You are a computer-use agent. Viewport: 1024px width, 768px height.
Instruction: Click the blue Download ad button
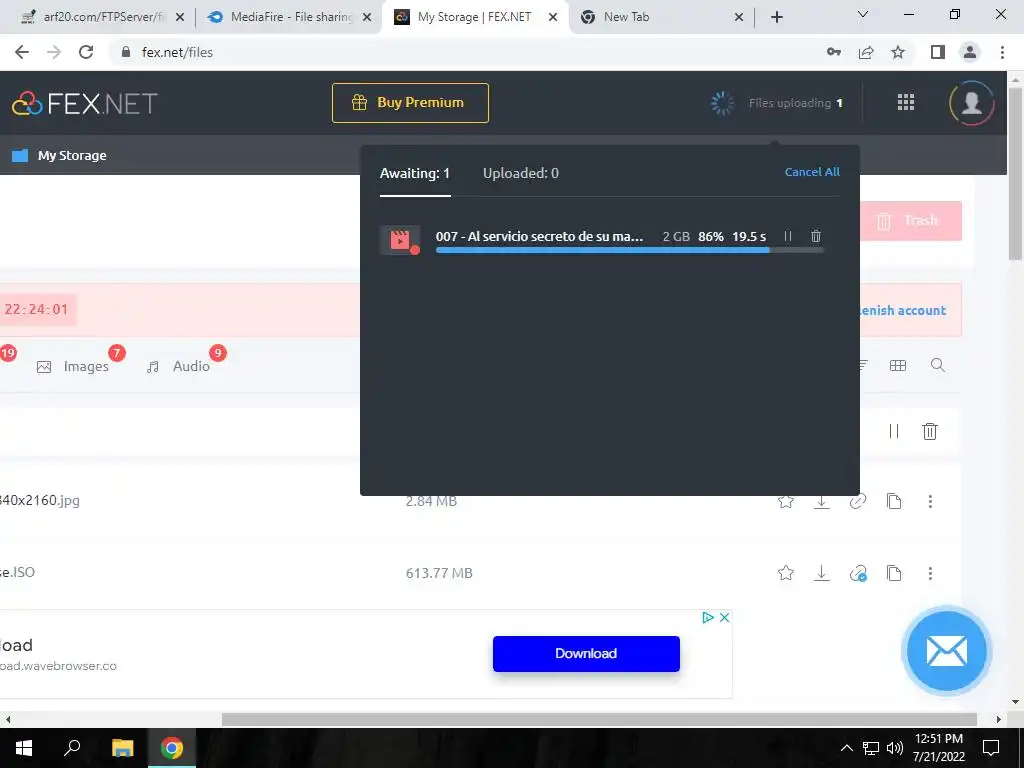[586, 654]
